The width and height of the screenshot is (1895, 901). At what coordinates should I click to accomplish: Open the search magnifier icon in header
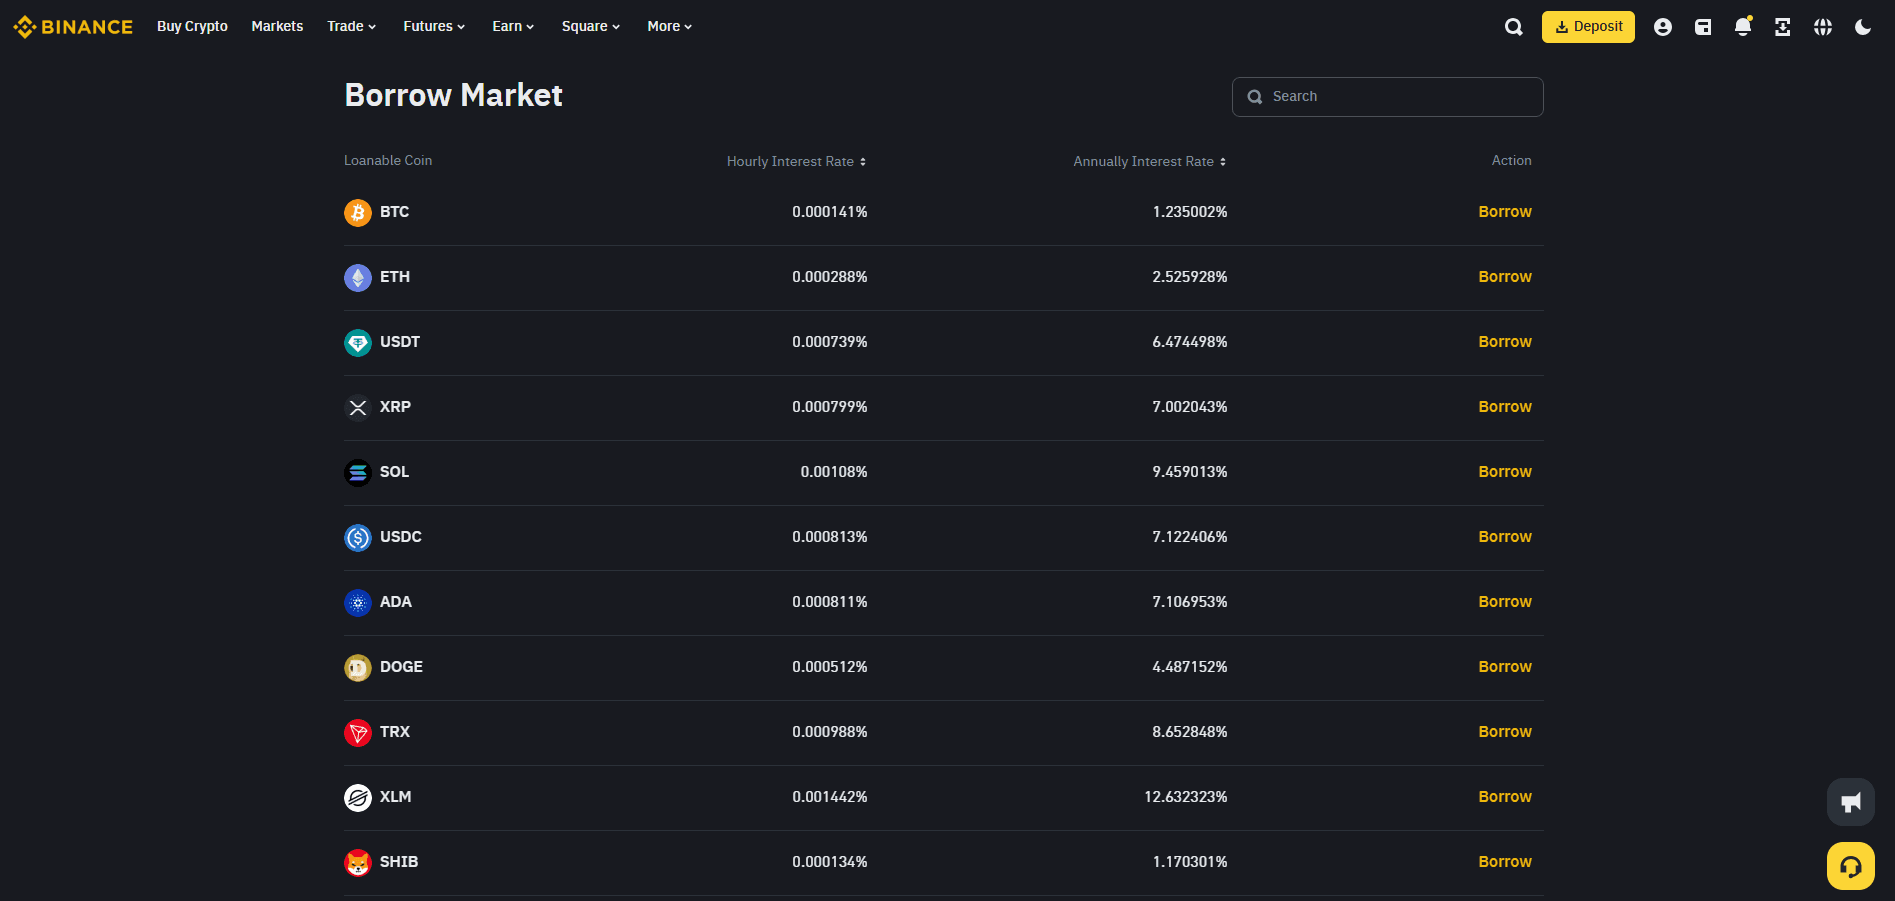point(1514,27)
